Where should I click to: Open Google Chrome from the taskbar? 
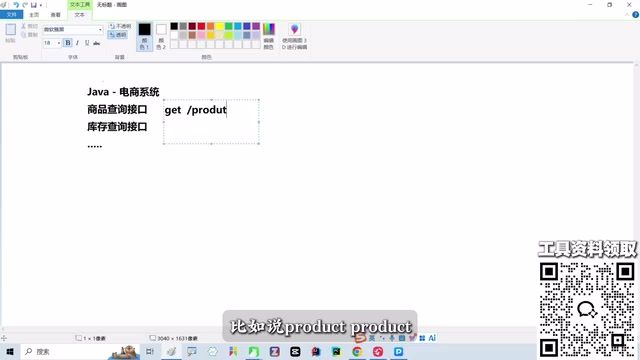(357, 351)
